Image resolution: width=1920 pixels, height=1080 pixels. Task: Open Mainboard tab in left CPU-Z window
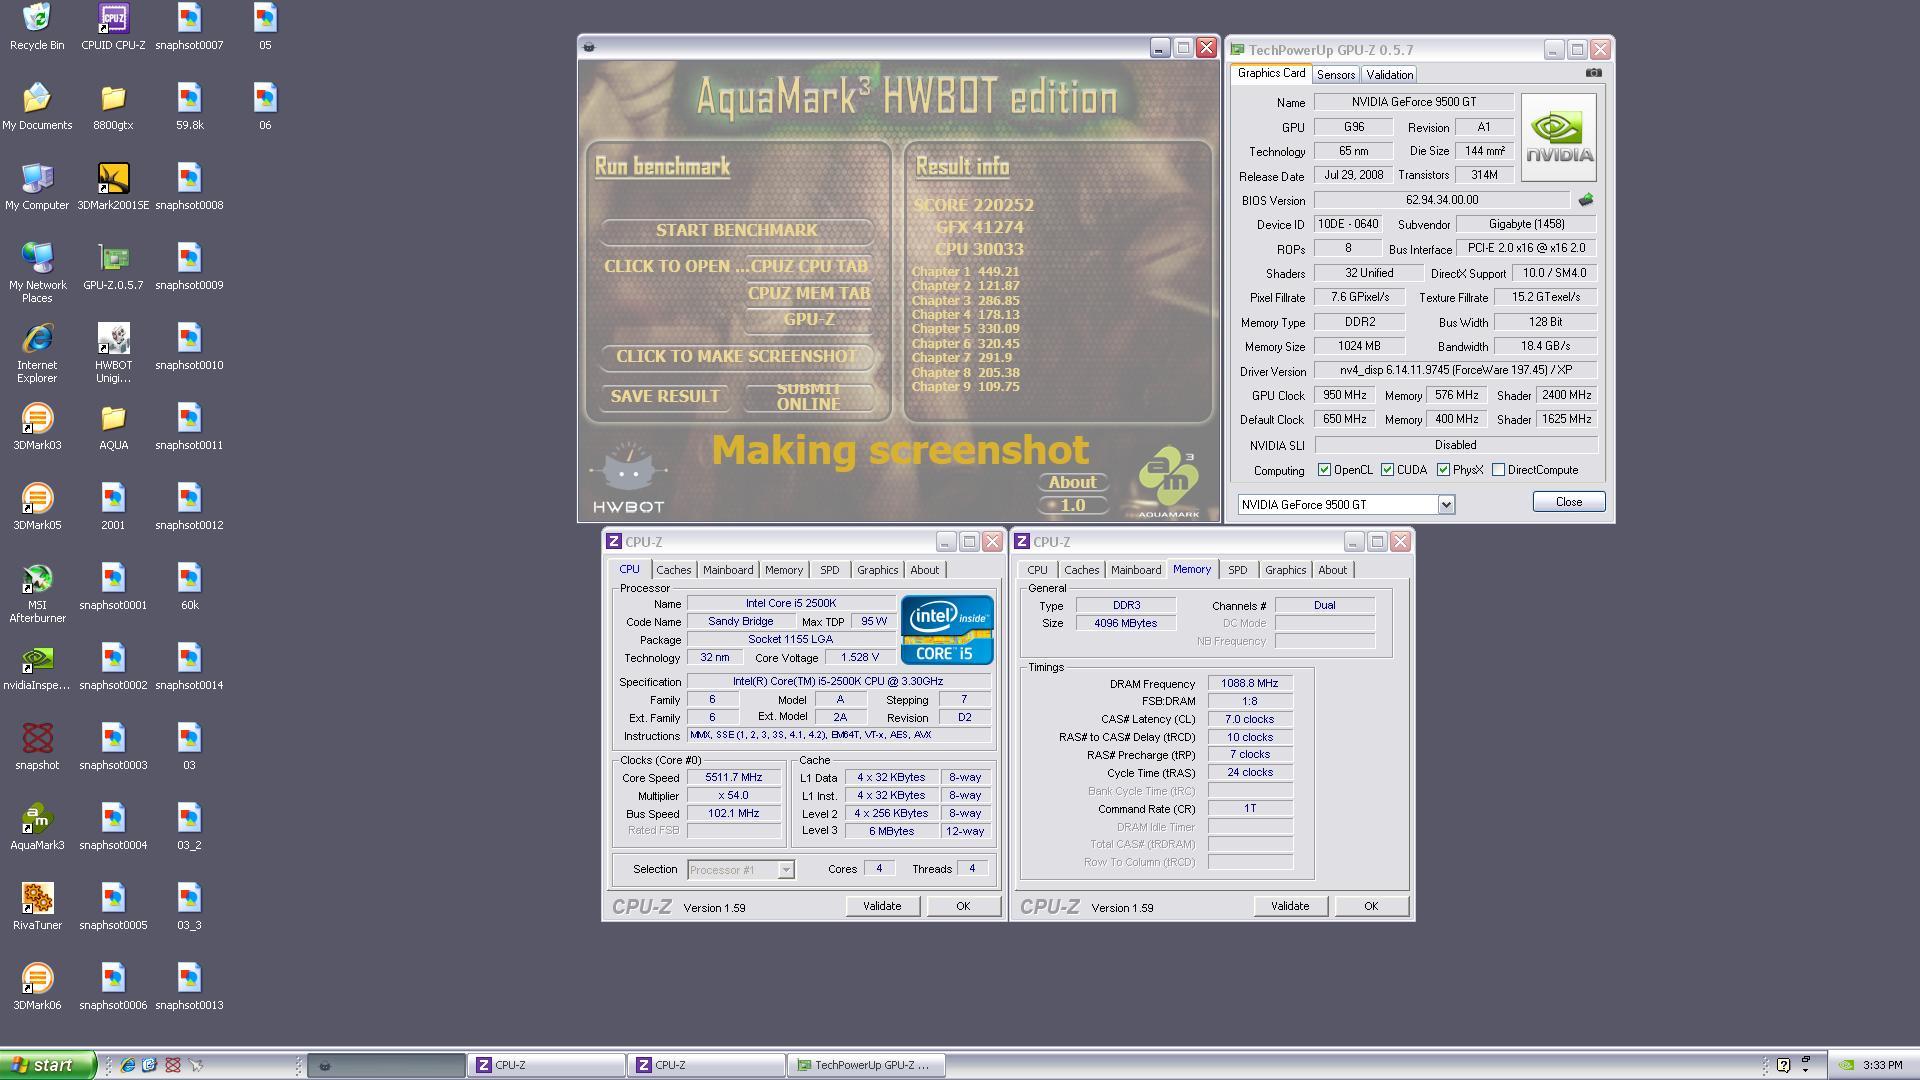(x=728, y=570)
